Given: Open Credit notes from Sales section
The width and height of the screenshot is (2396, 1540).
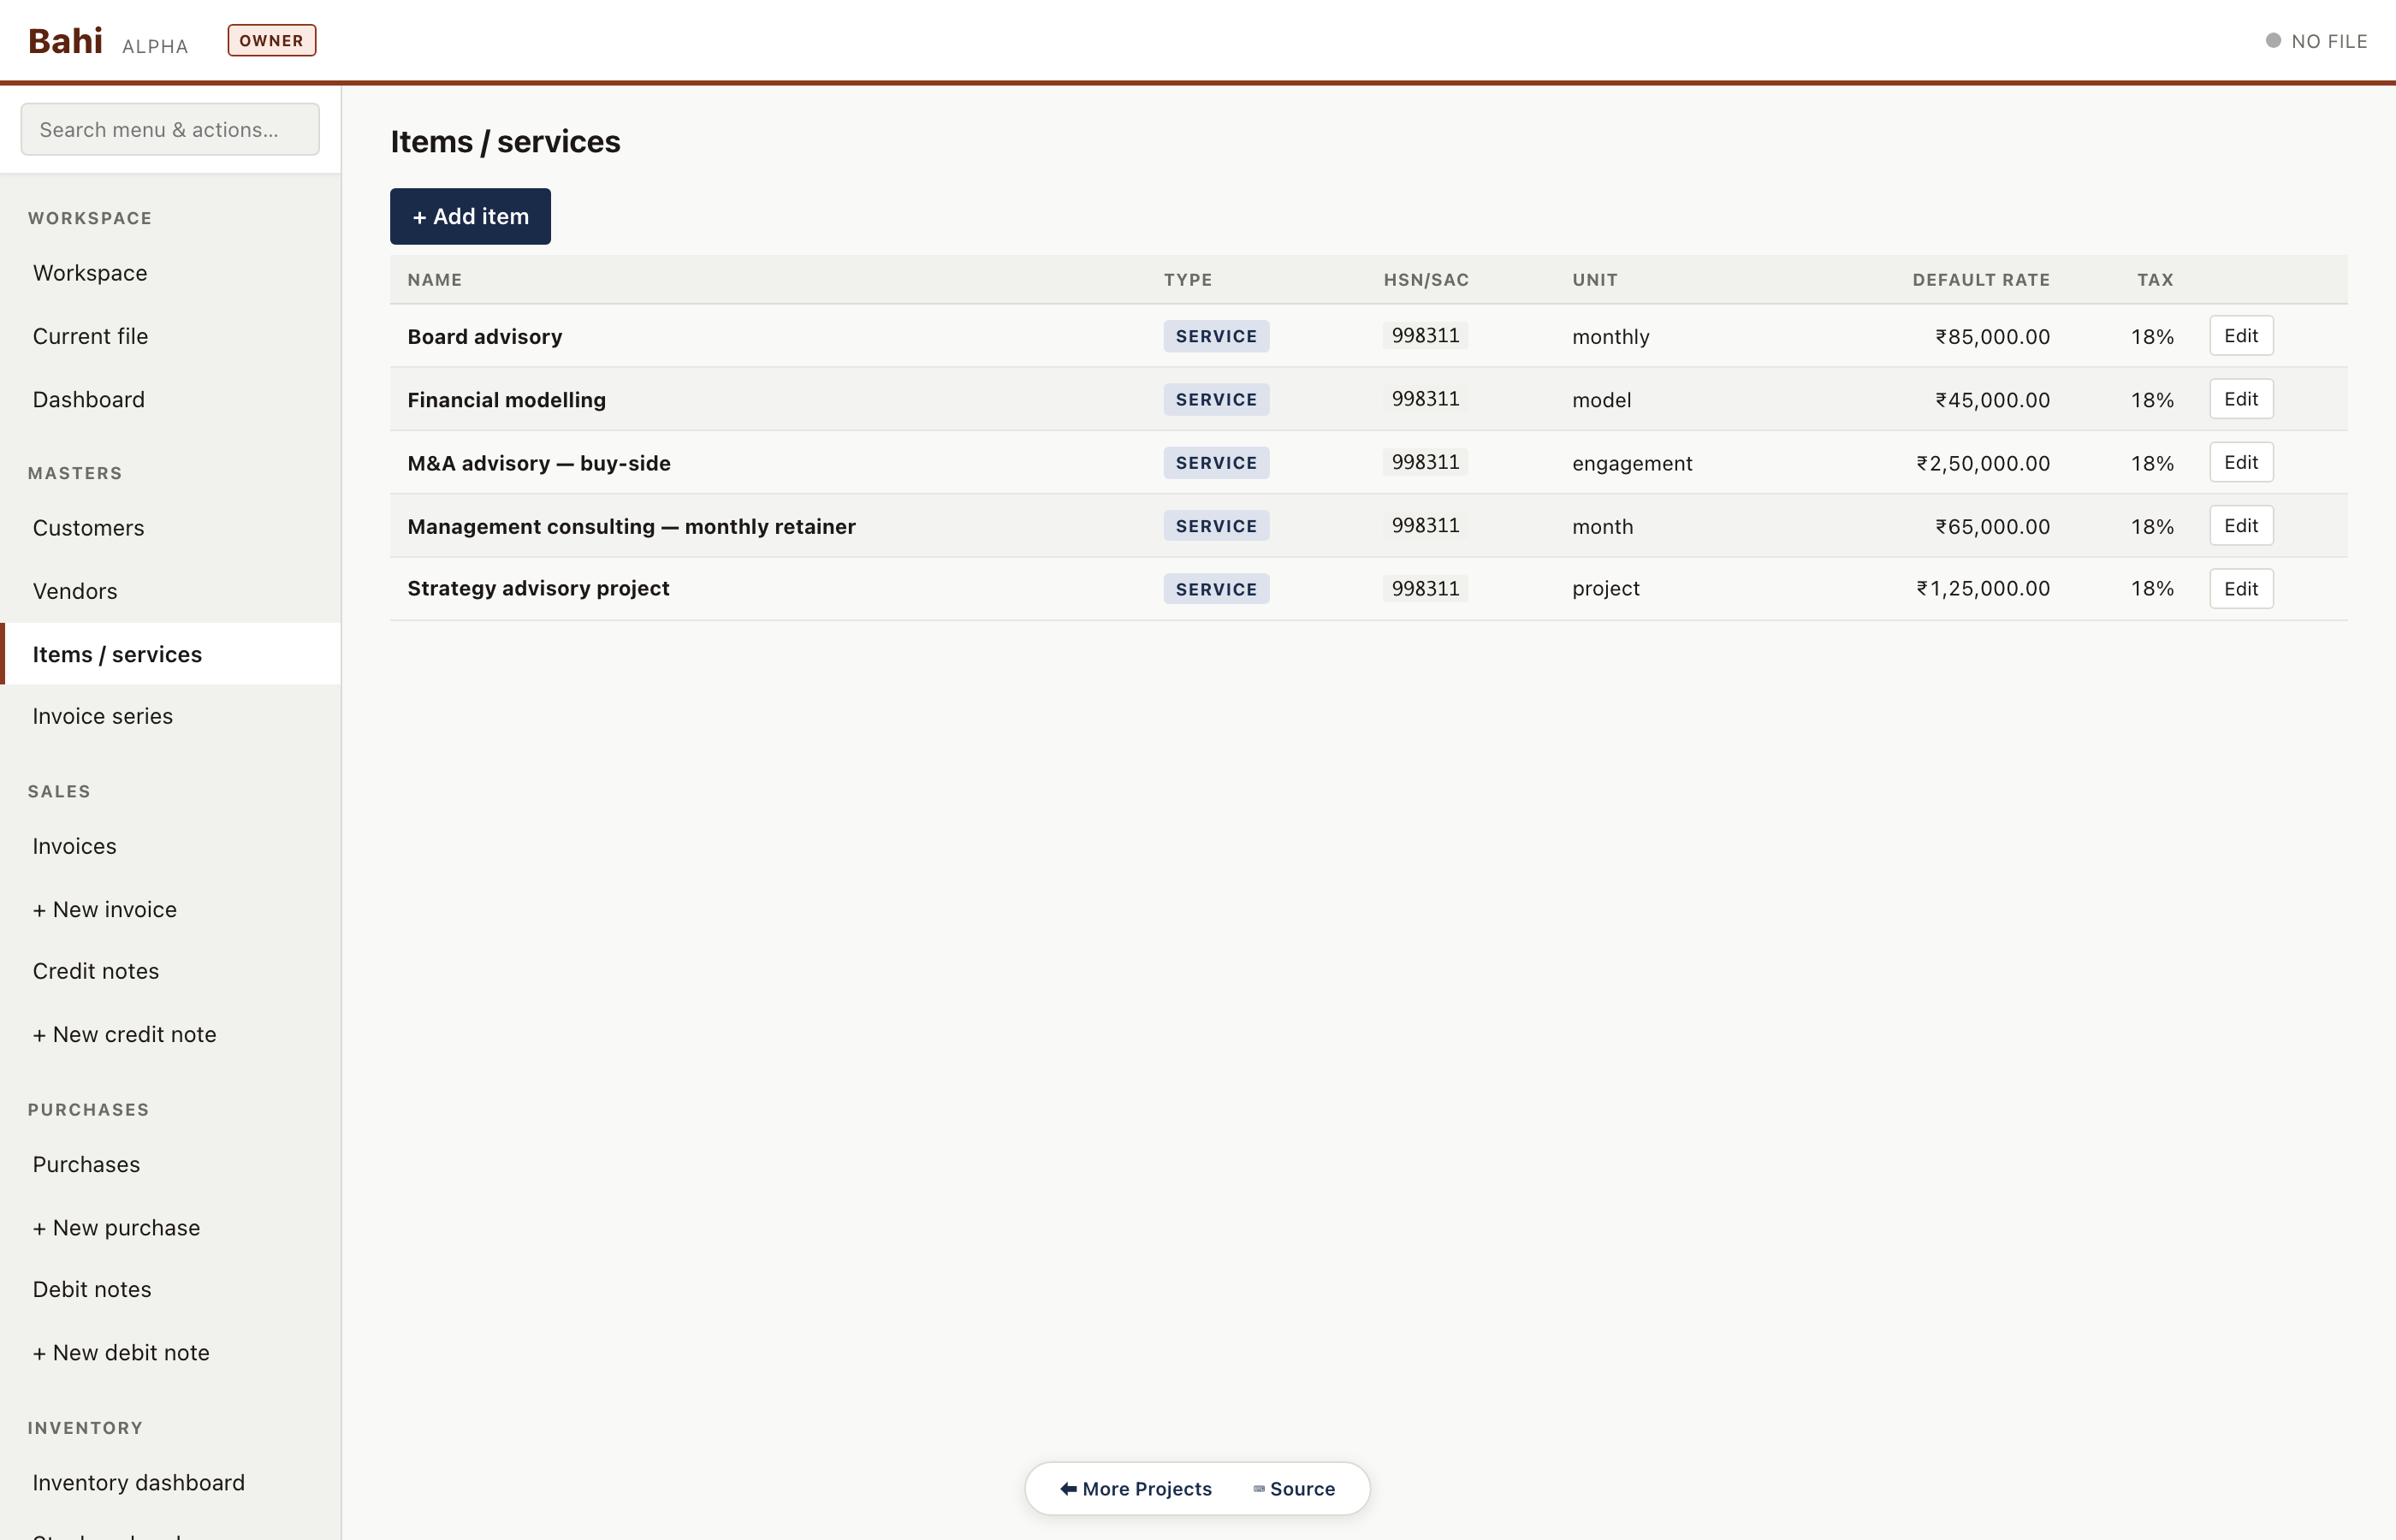Looking at the screenshot, I should 95,971.
